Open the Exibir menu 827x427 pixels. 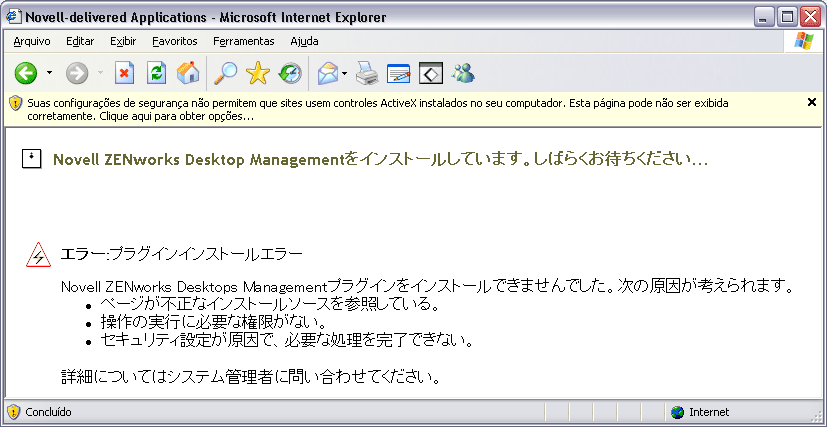click(123, 41)
